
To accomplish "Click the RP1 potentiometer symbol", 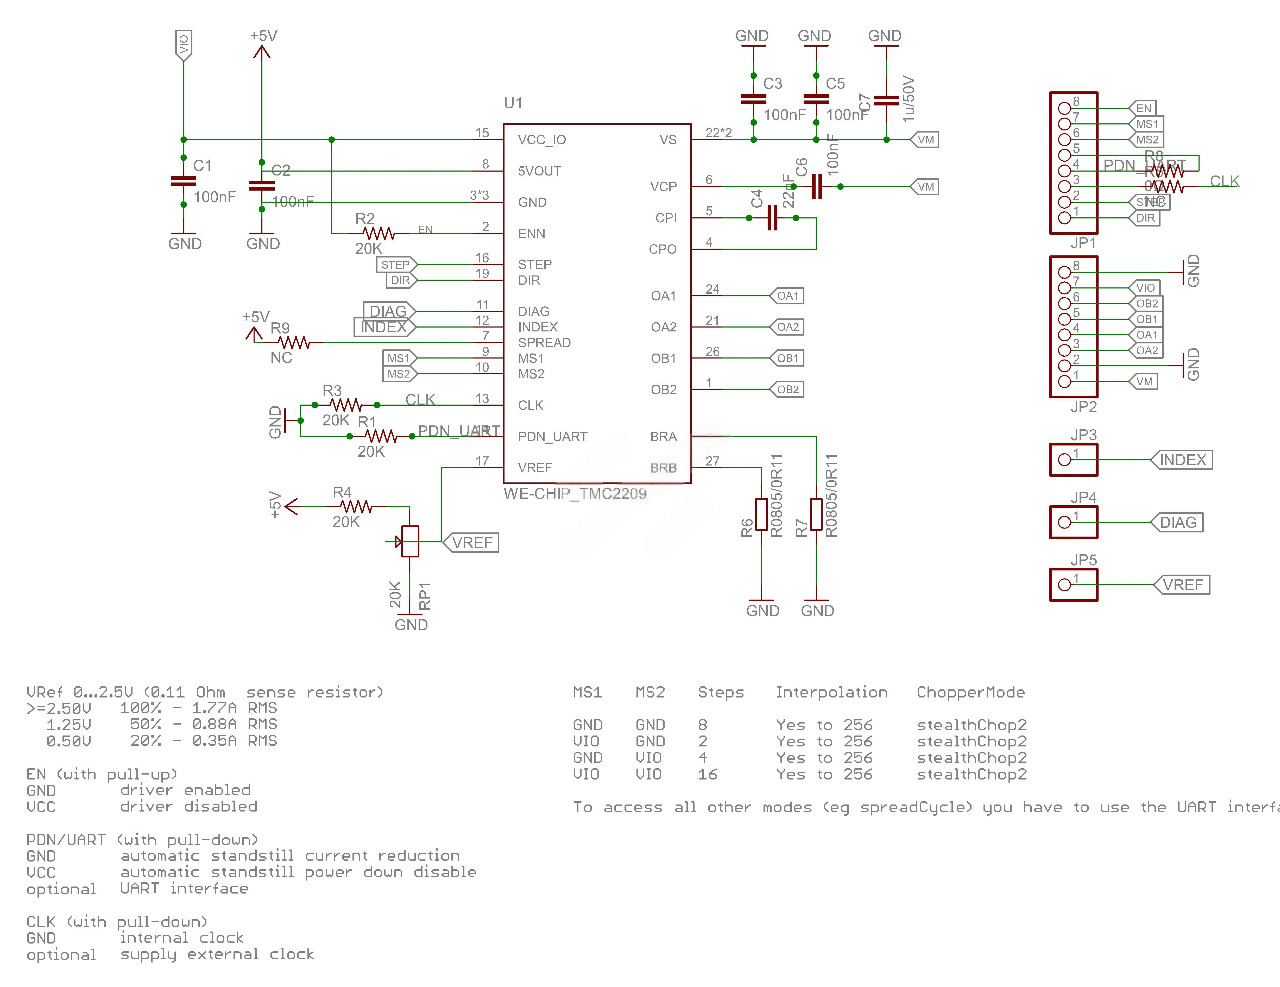I will pos(410,541).
